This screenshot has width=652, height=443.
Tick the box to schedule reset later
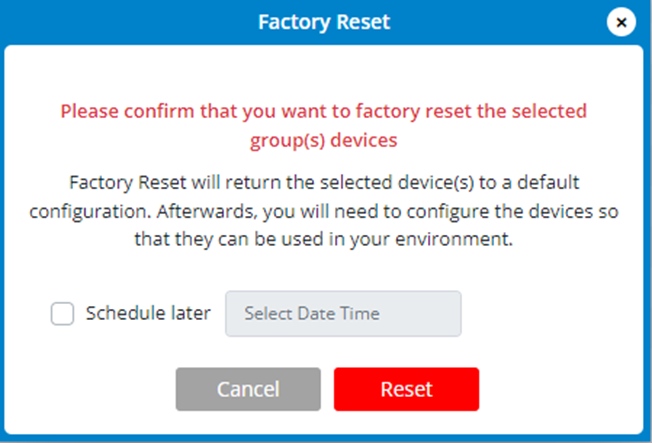tap(62, 314)
